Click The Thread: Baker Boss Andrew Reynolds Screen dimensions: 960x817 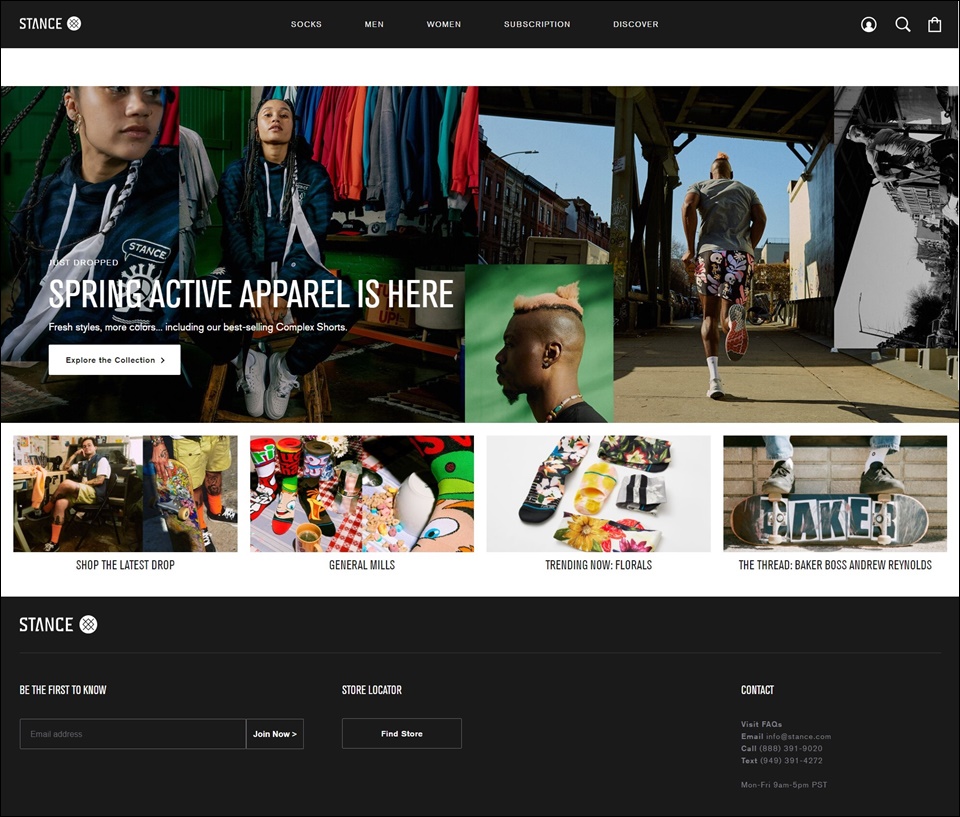click(x=835, y=565)
